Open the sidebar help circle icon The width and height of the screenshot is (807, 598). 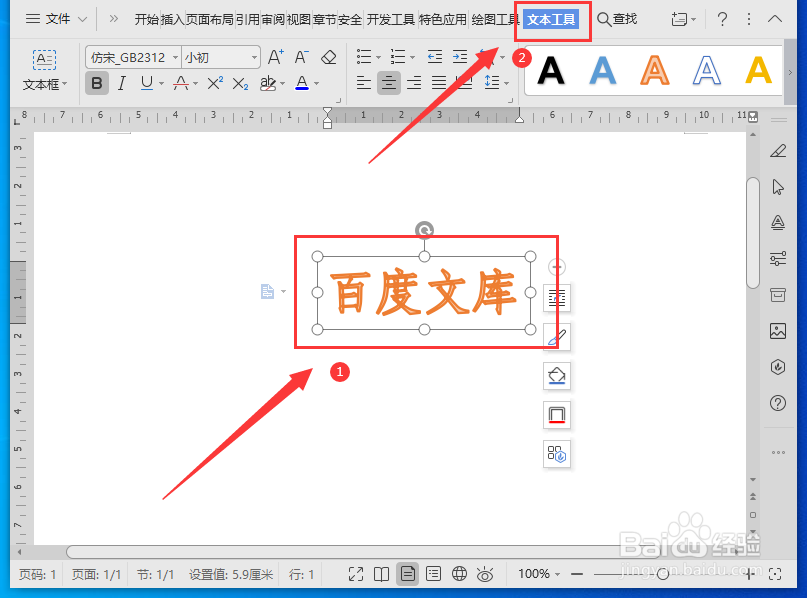778,403
